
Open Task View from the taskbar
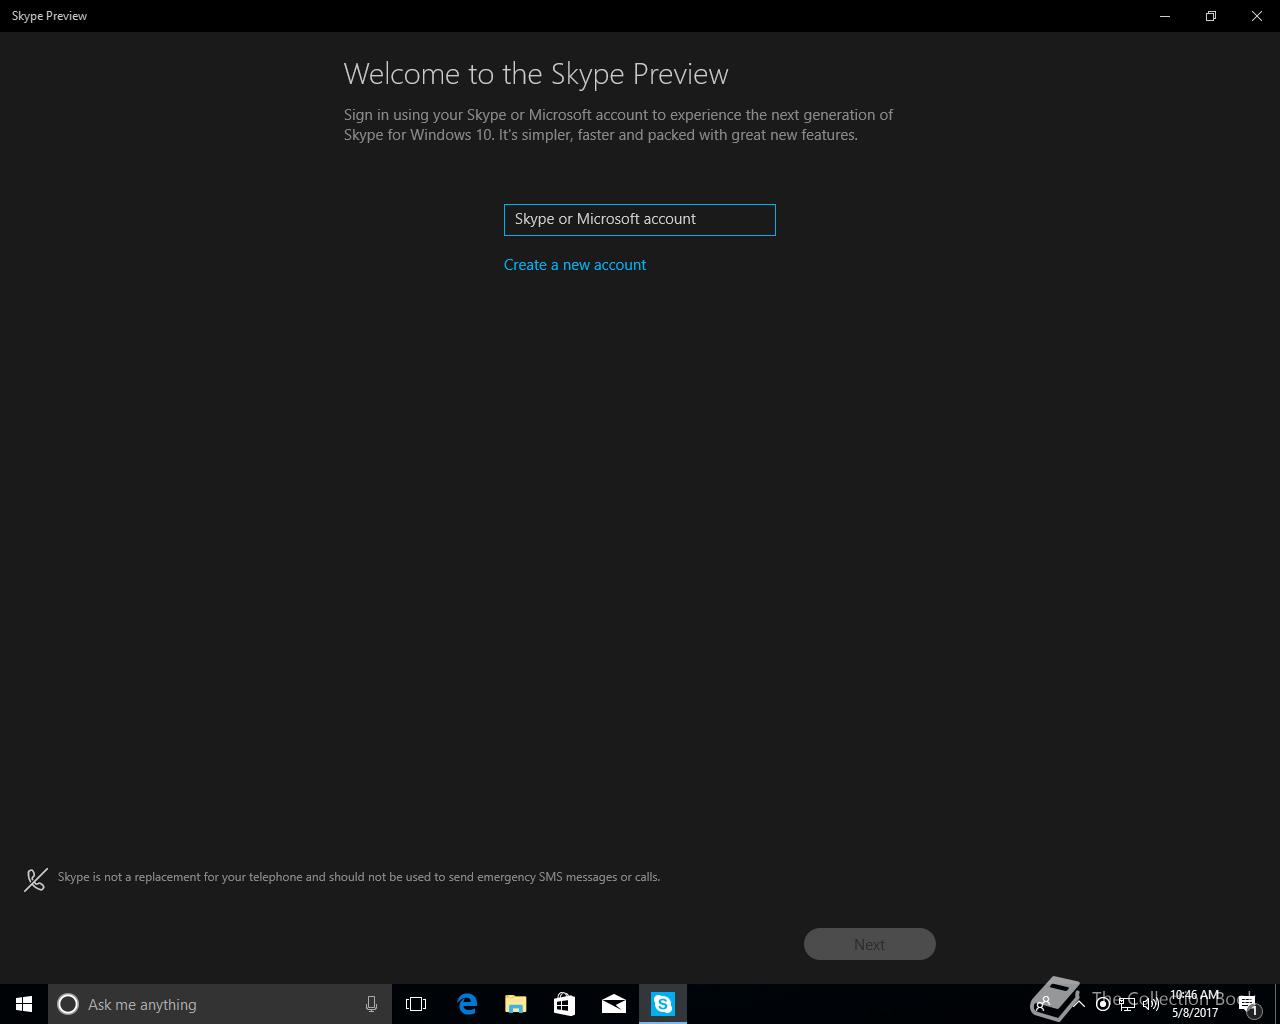[416, 1004]
